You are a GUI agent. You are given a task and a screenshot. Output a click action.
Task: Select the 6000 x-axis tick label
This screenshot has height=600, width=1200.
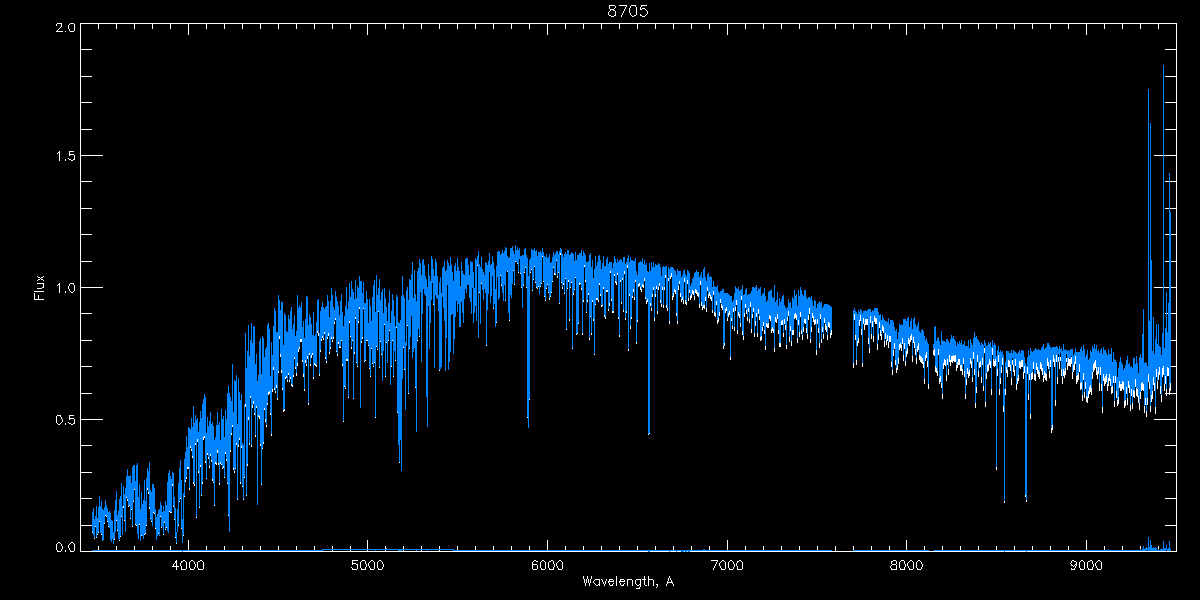pyautogui.click(x=547, y=563)
